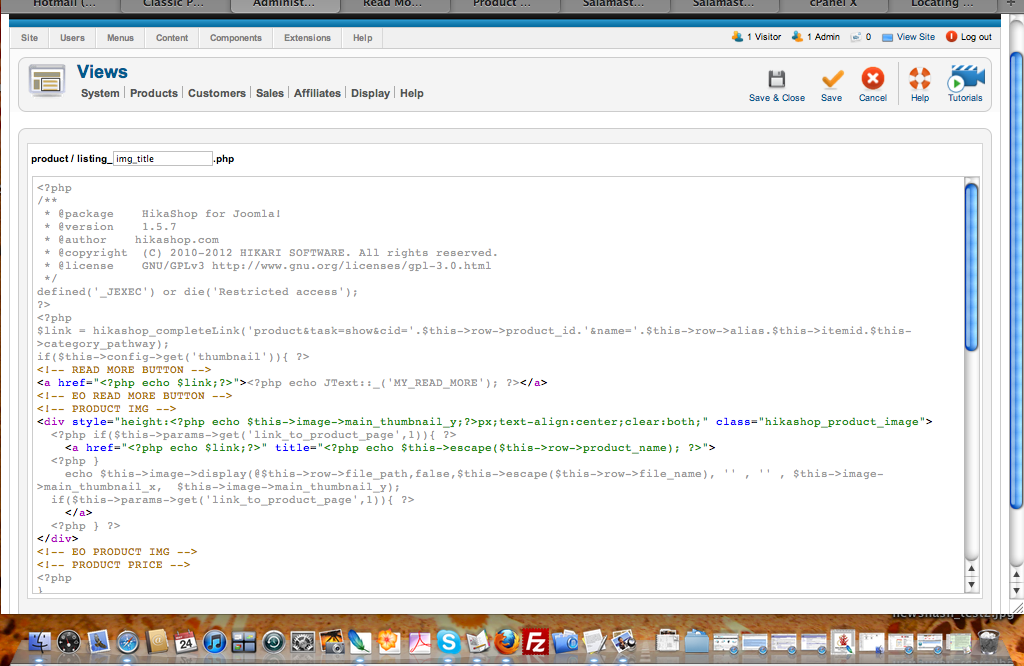Launch Firefox from the dock
The width and height of the screenshot is (1024, 666).
pyautogui.click(x=508, y=642)
